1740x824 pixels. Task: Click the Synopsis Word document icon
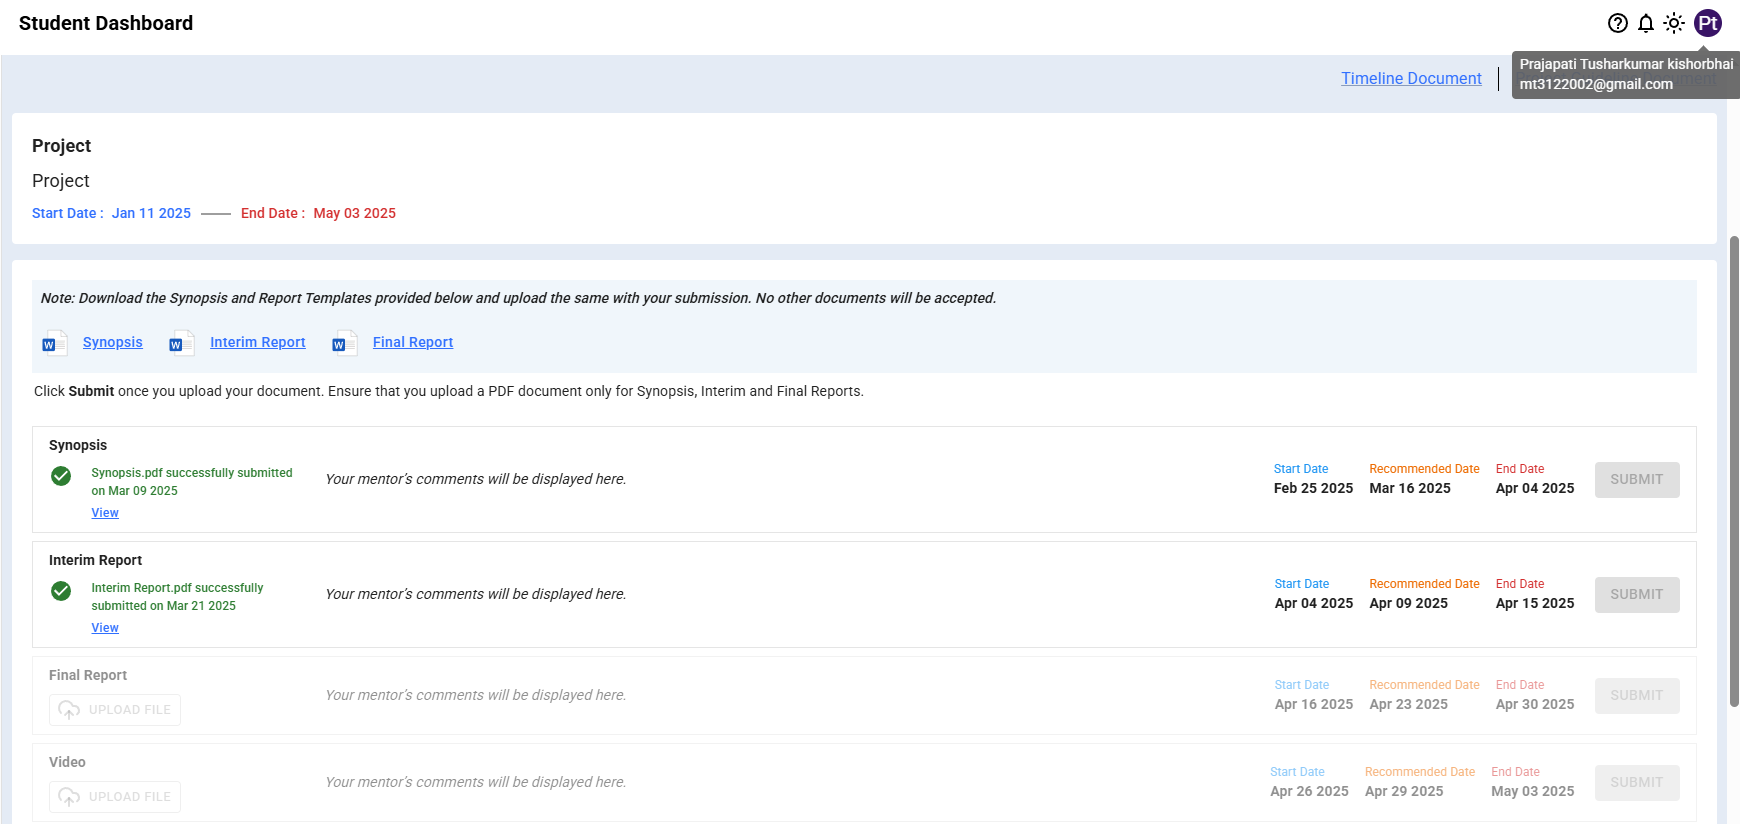tap(55, 343)
